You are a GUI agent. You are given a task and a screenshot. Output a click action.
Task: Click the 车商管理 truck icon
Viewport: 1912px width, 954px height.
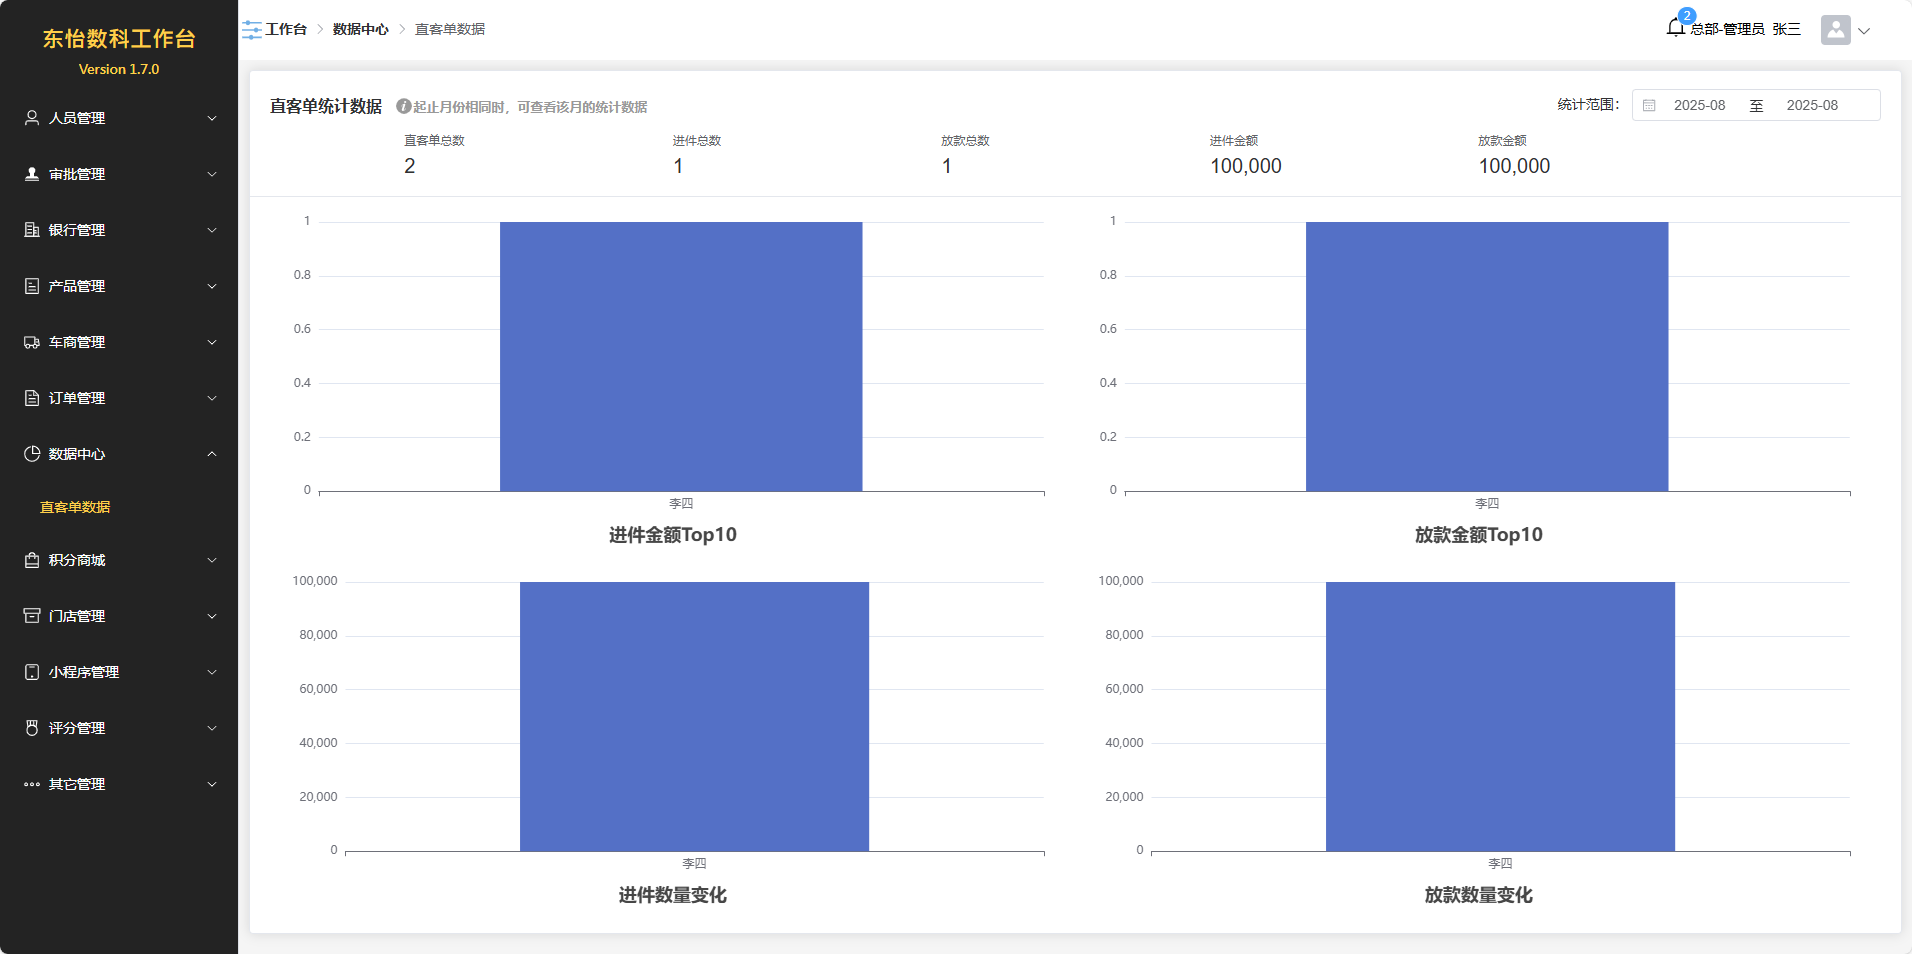32,342
